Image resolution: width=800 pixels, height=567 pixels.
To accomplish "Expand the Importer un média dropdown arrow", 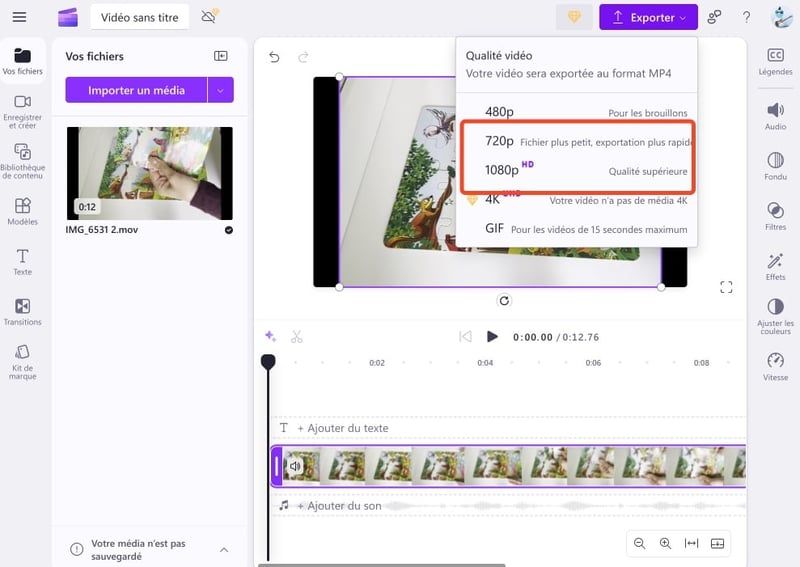I will coord(220,90).
